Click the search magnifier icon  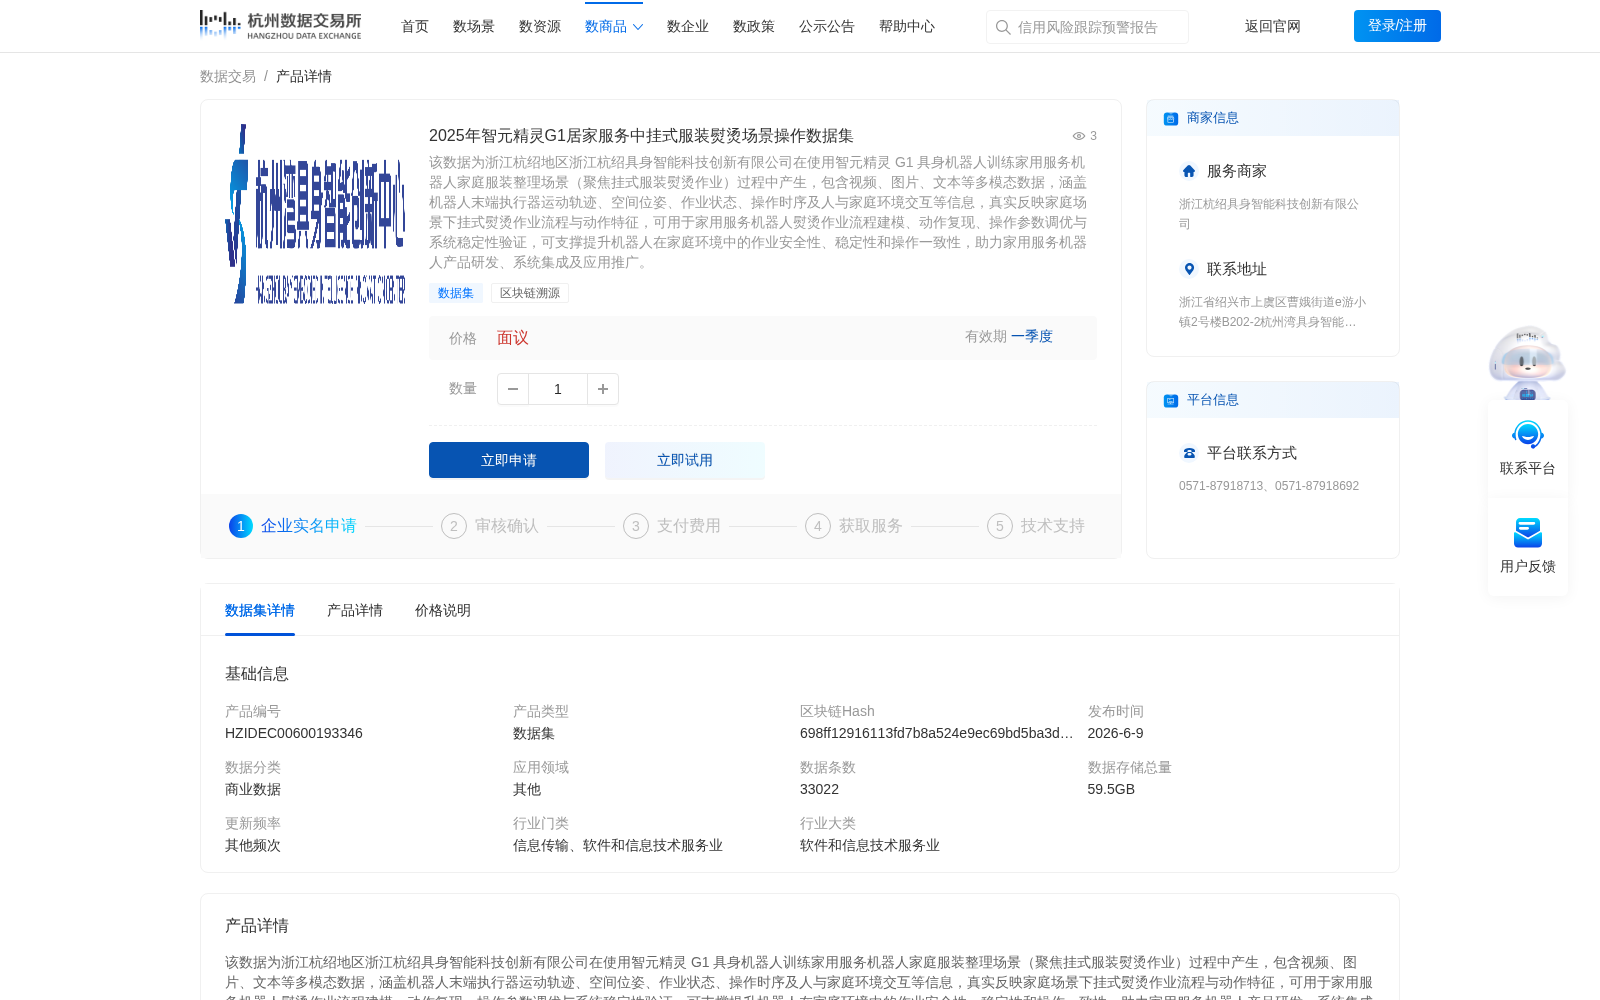click(1003, 27)
